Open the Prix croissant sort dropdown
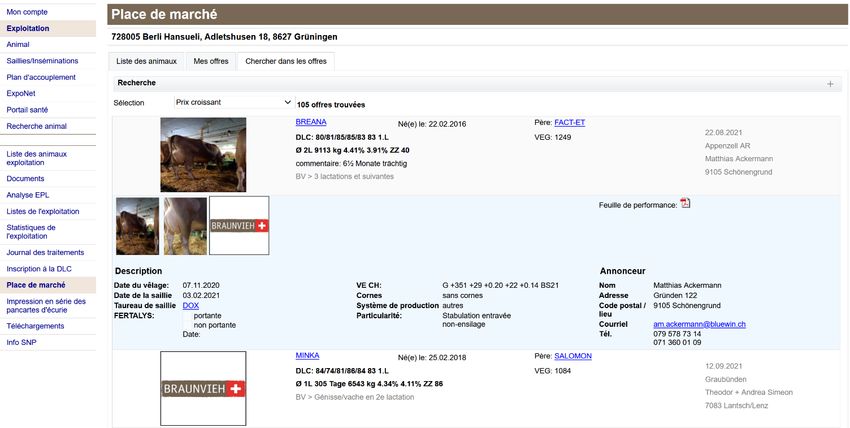Screen dimensions: 850x428 coord(233,103)
